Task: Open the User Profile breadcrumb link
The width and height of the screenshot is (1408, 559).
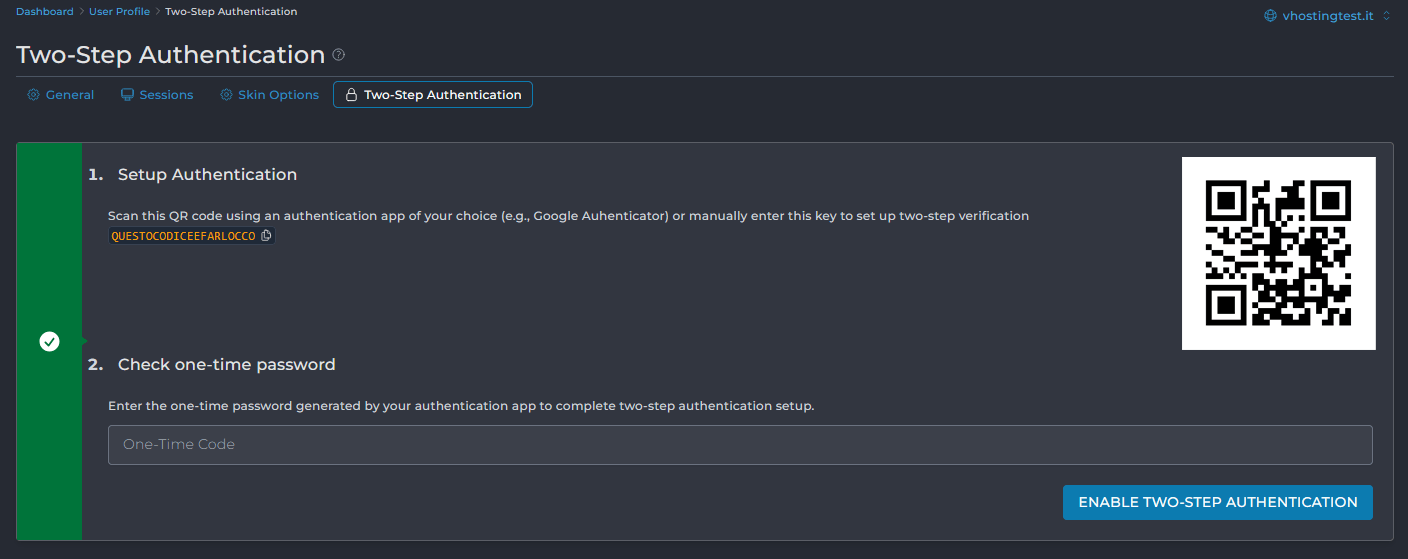Action: pyautogui.click(x=119, y=12)
